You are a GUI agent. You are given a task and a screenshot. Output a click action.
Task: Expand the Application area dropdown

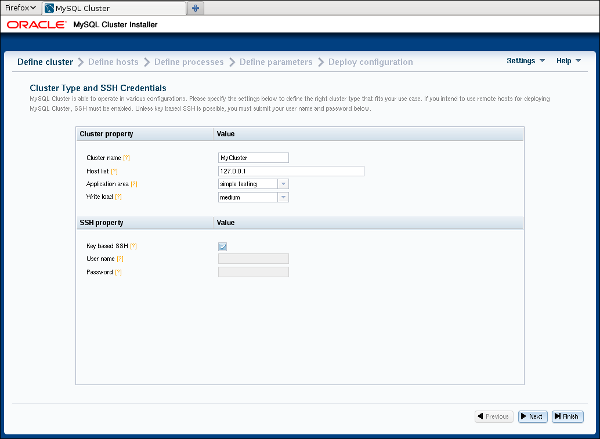coord(283,184)
